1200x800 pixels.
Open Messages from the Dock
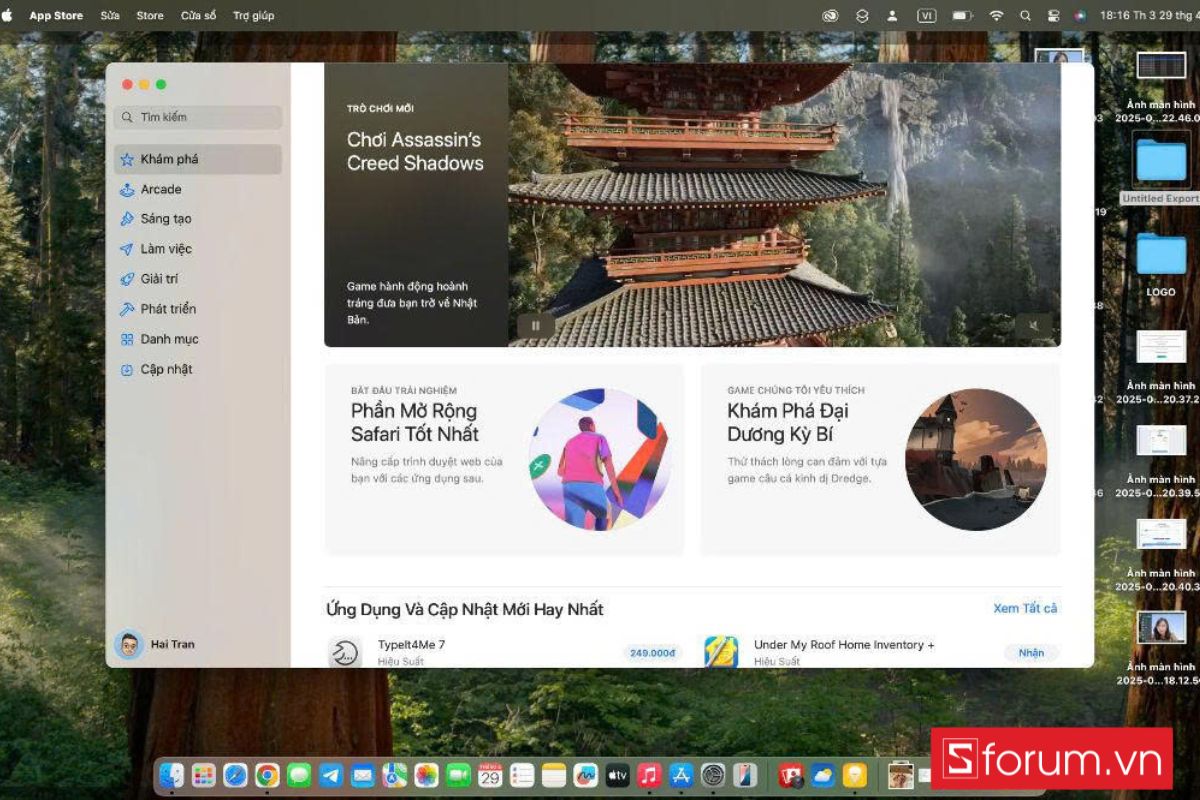[299, 775]
